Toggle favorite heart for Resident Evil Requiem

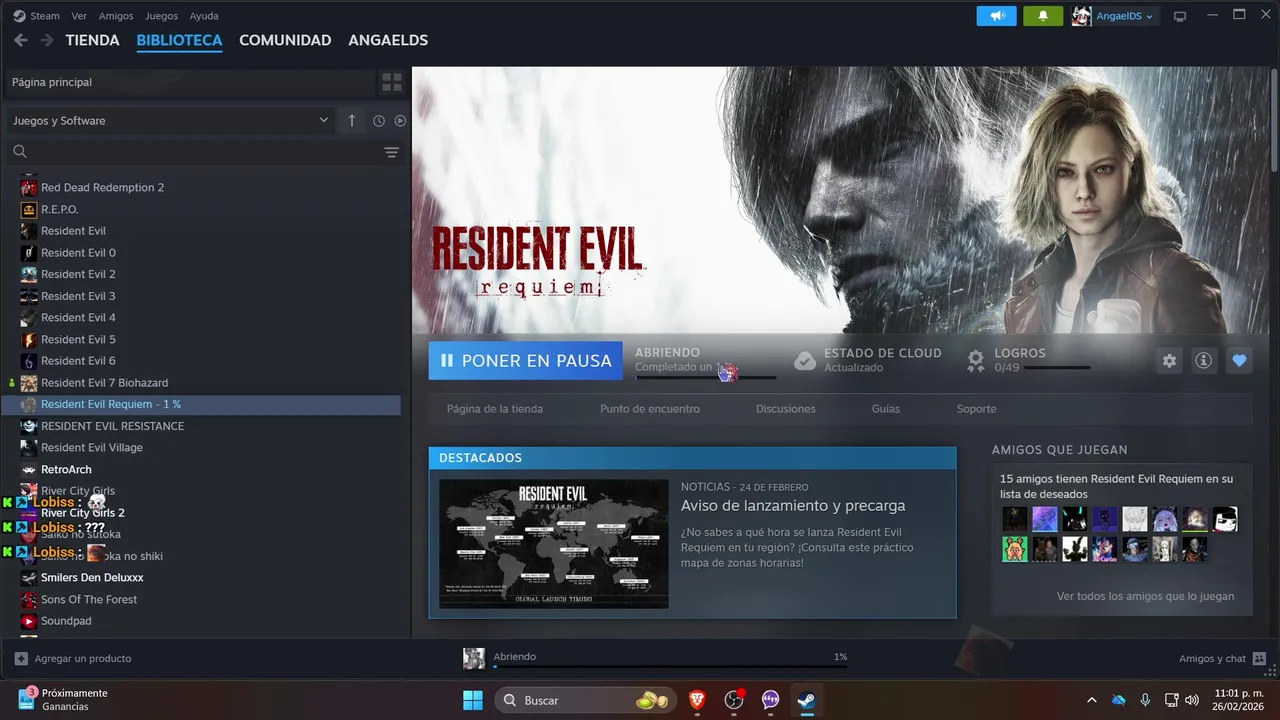[x=1239, y=361]
